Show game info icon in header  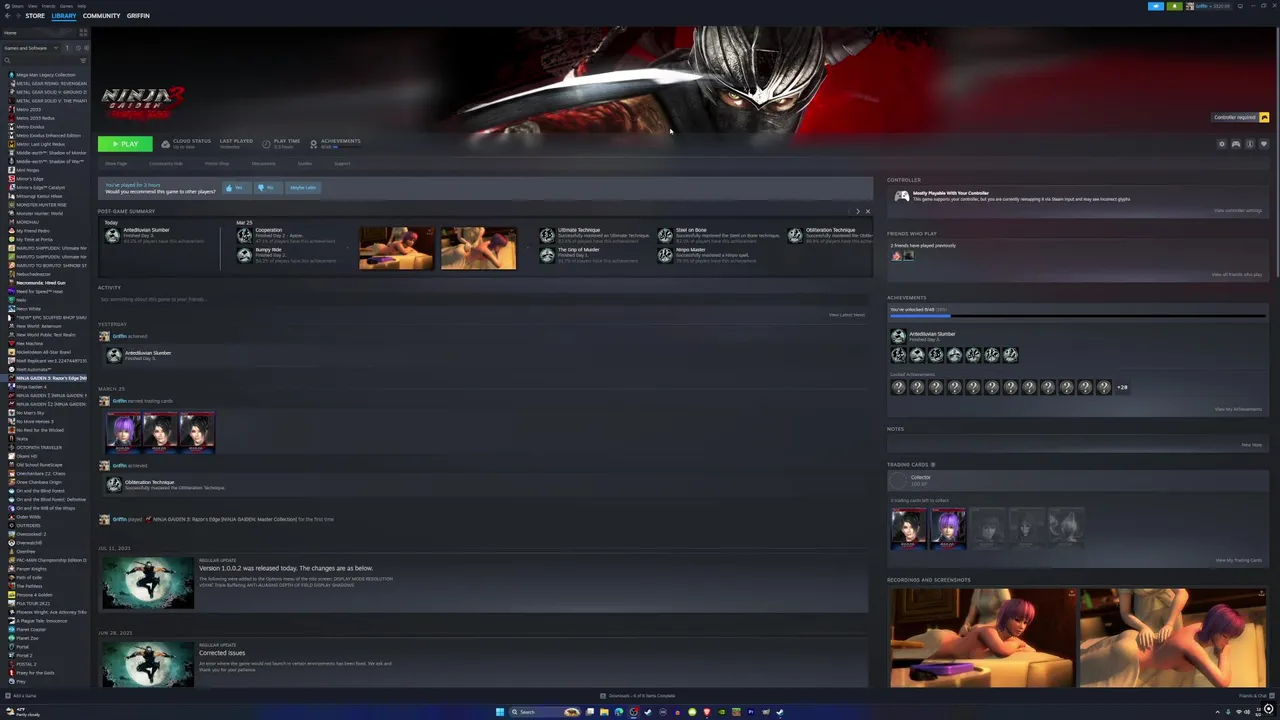click(1250, 144)
